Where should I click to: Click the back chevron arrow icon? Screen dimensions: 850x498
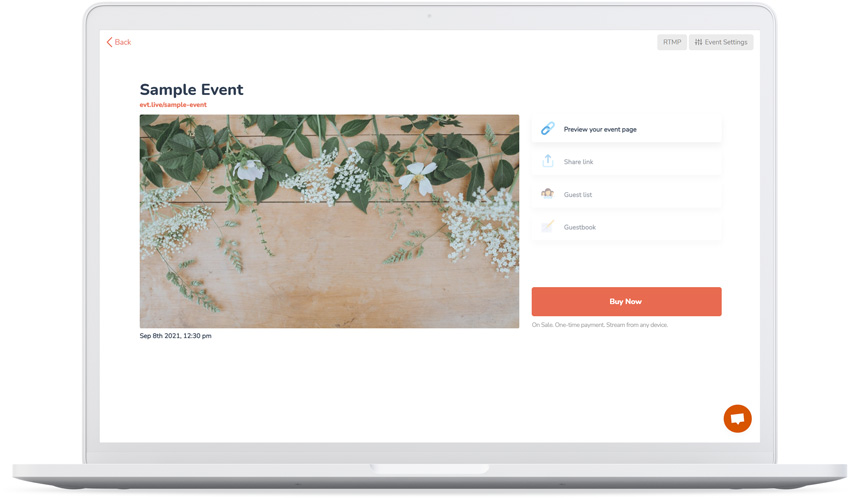coord(109,42)
